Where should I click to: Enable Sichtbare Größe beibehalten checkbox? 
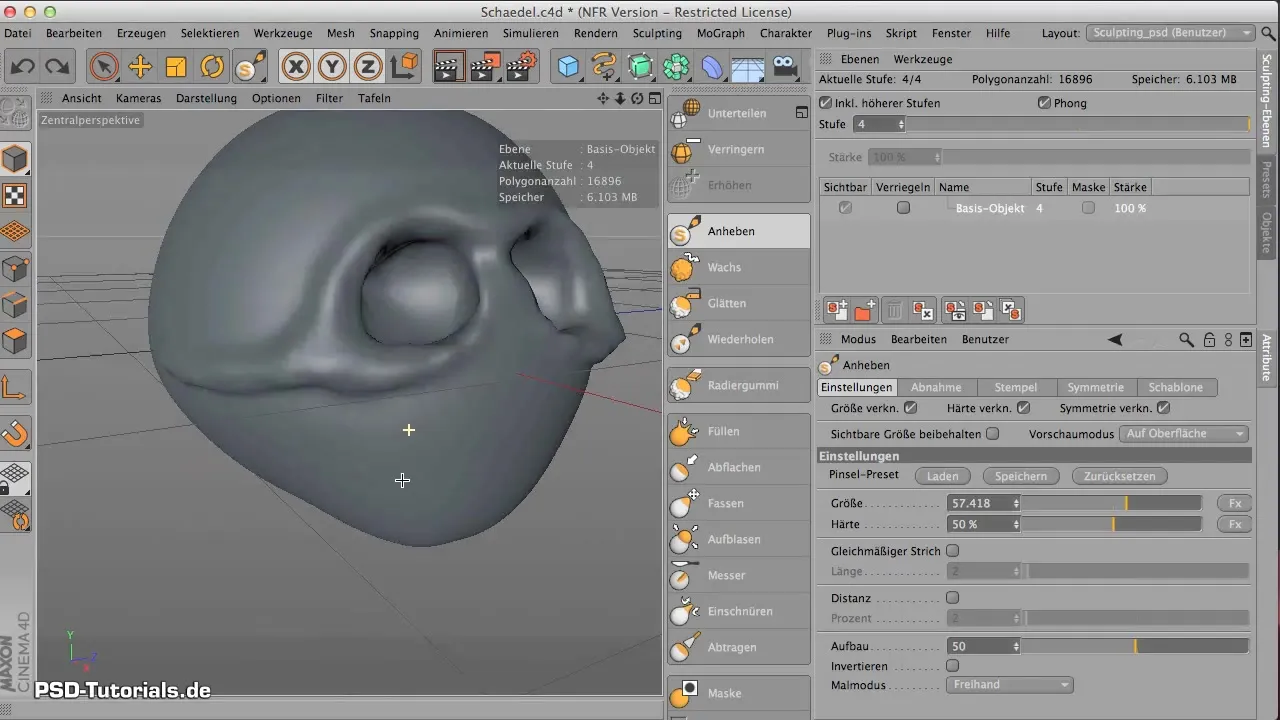click(992, 434)
